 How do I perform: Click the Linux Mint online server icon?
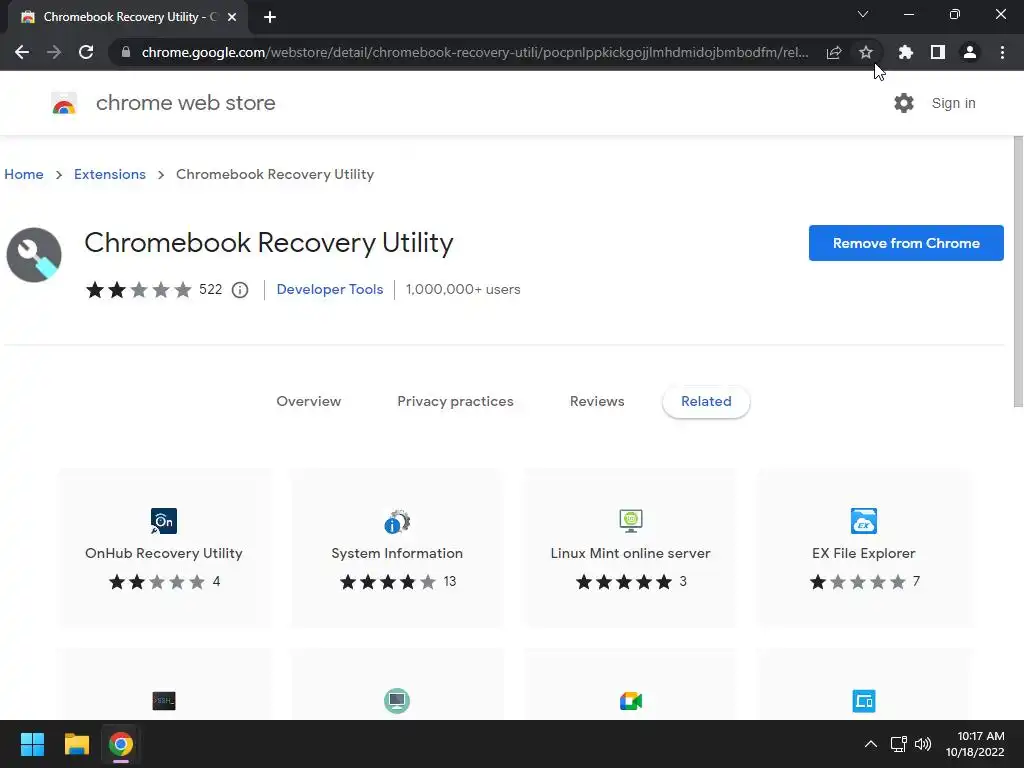click(631, 520)
